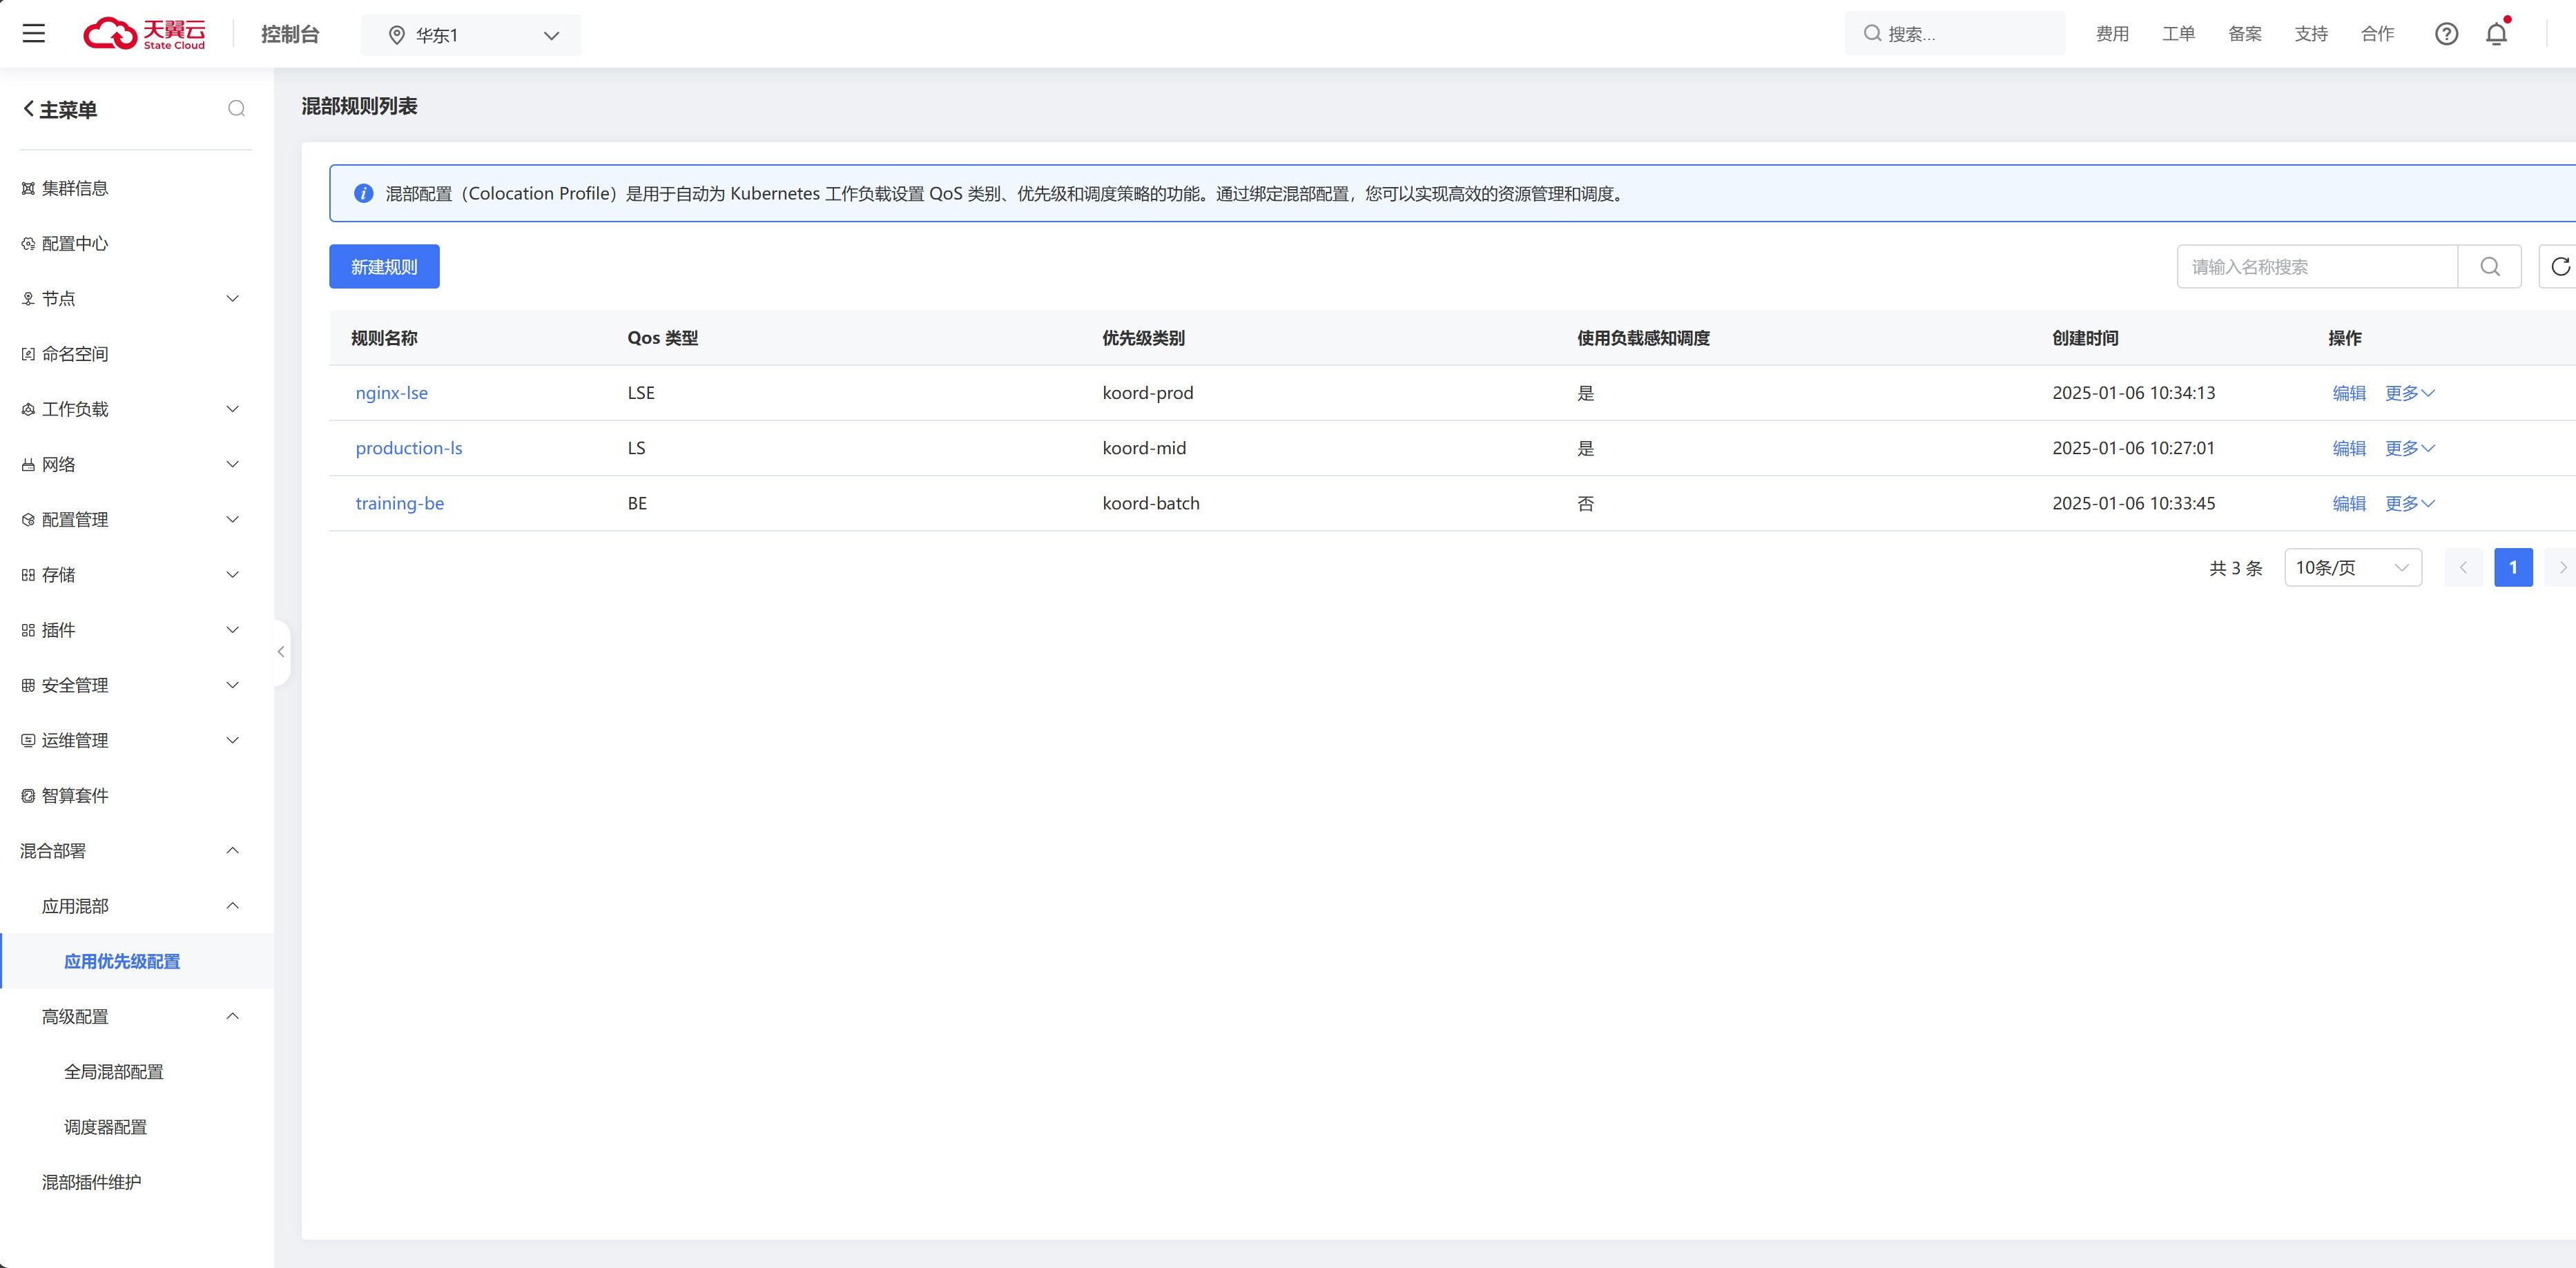Open 工单 in the top bar
This screenshot has width=2576, height=1268.
[2178, 34]
